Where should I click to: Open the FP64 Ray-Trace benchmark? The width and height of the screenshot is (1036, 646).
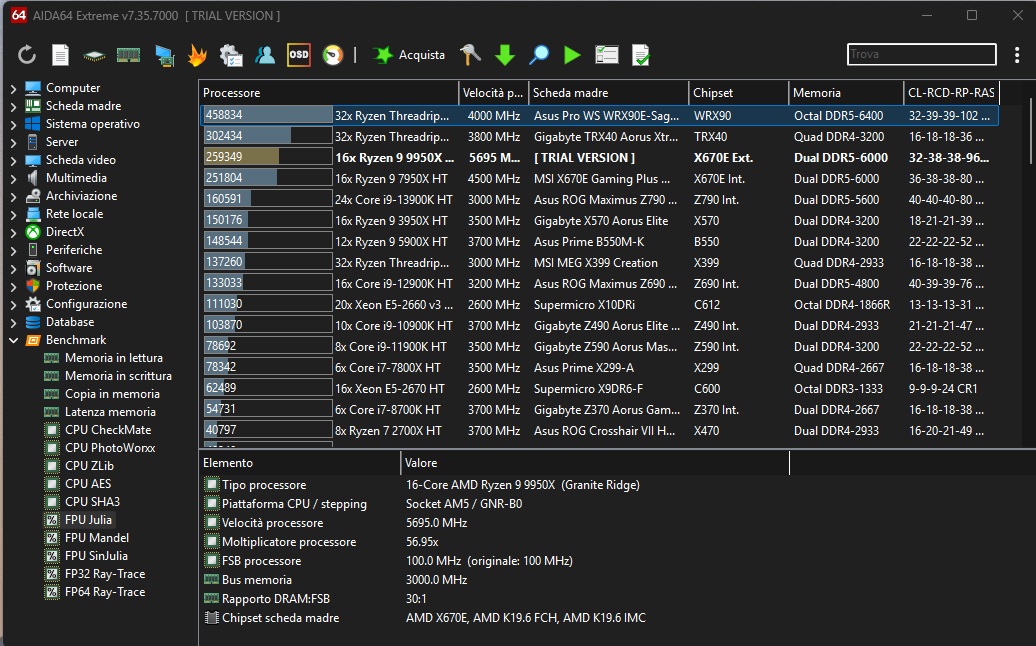click(x=105, y=592)
